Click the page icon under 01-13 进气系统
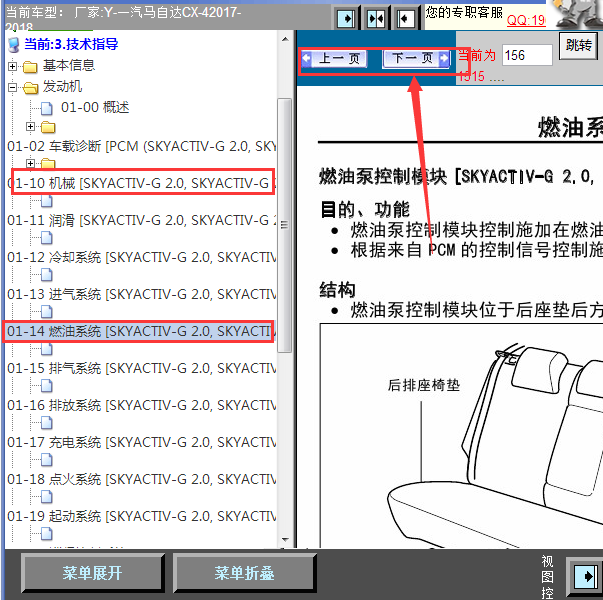The image size is (603, 600). click(x=47, y=312)
